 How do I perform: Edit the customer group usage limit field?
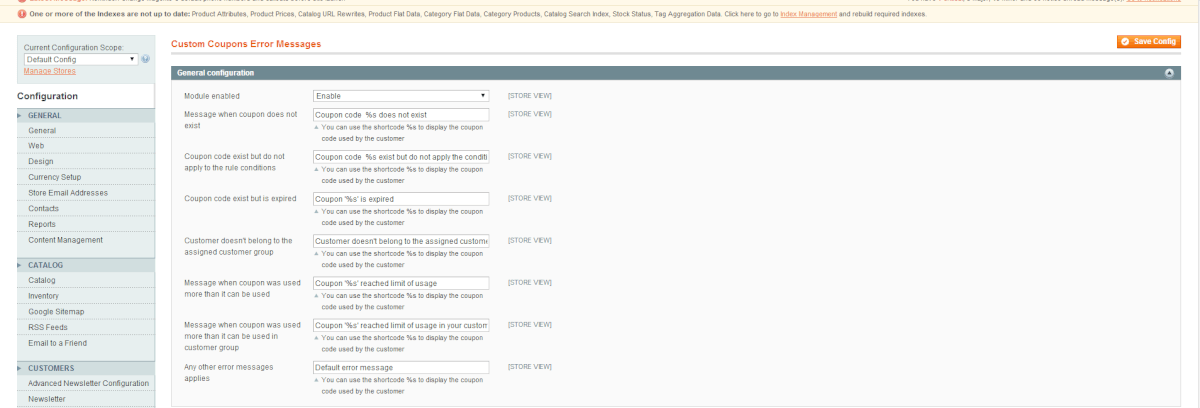(x=401, y=325)
